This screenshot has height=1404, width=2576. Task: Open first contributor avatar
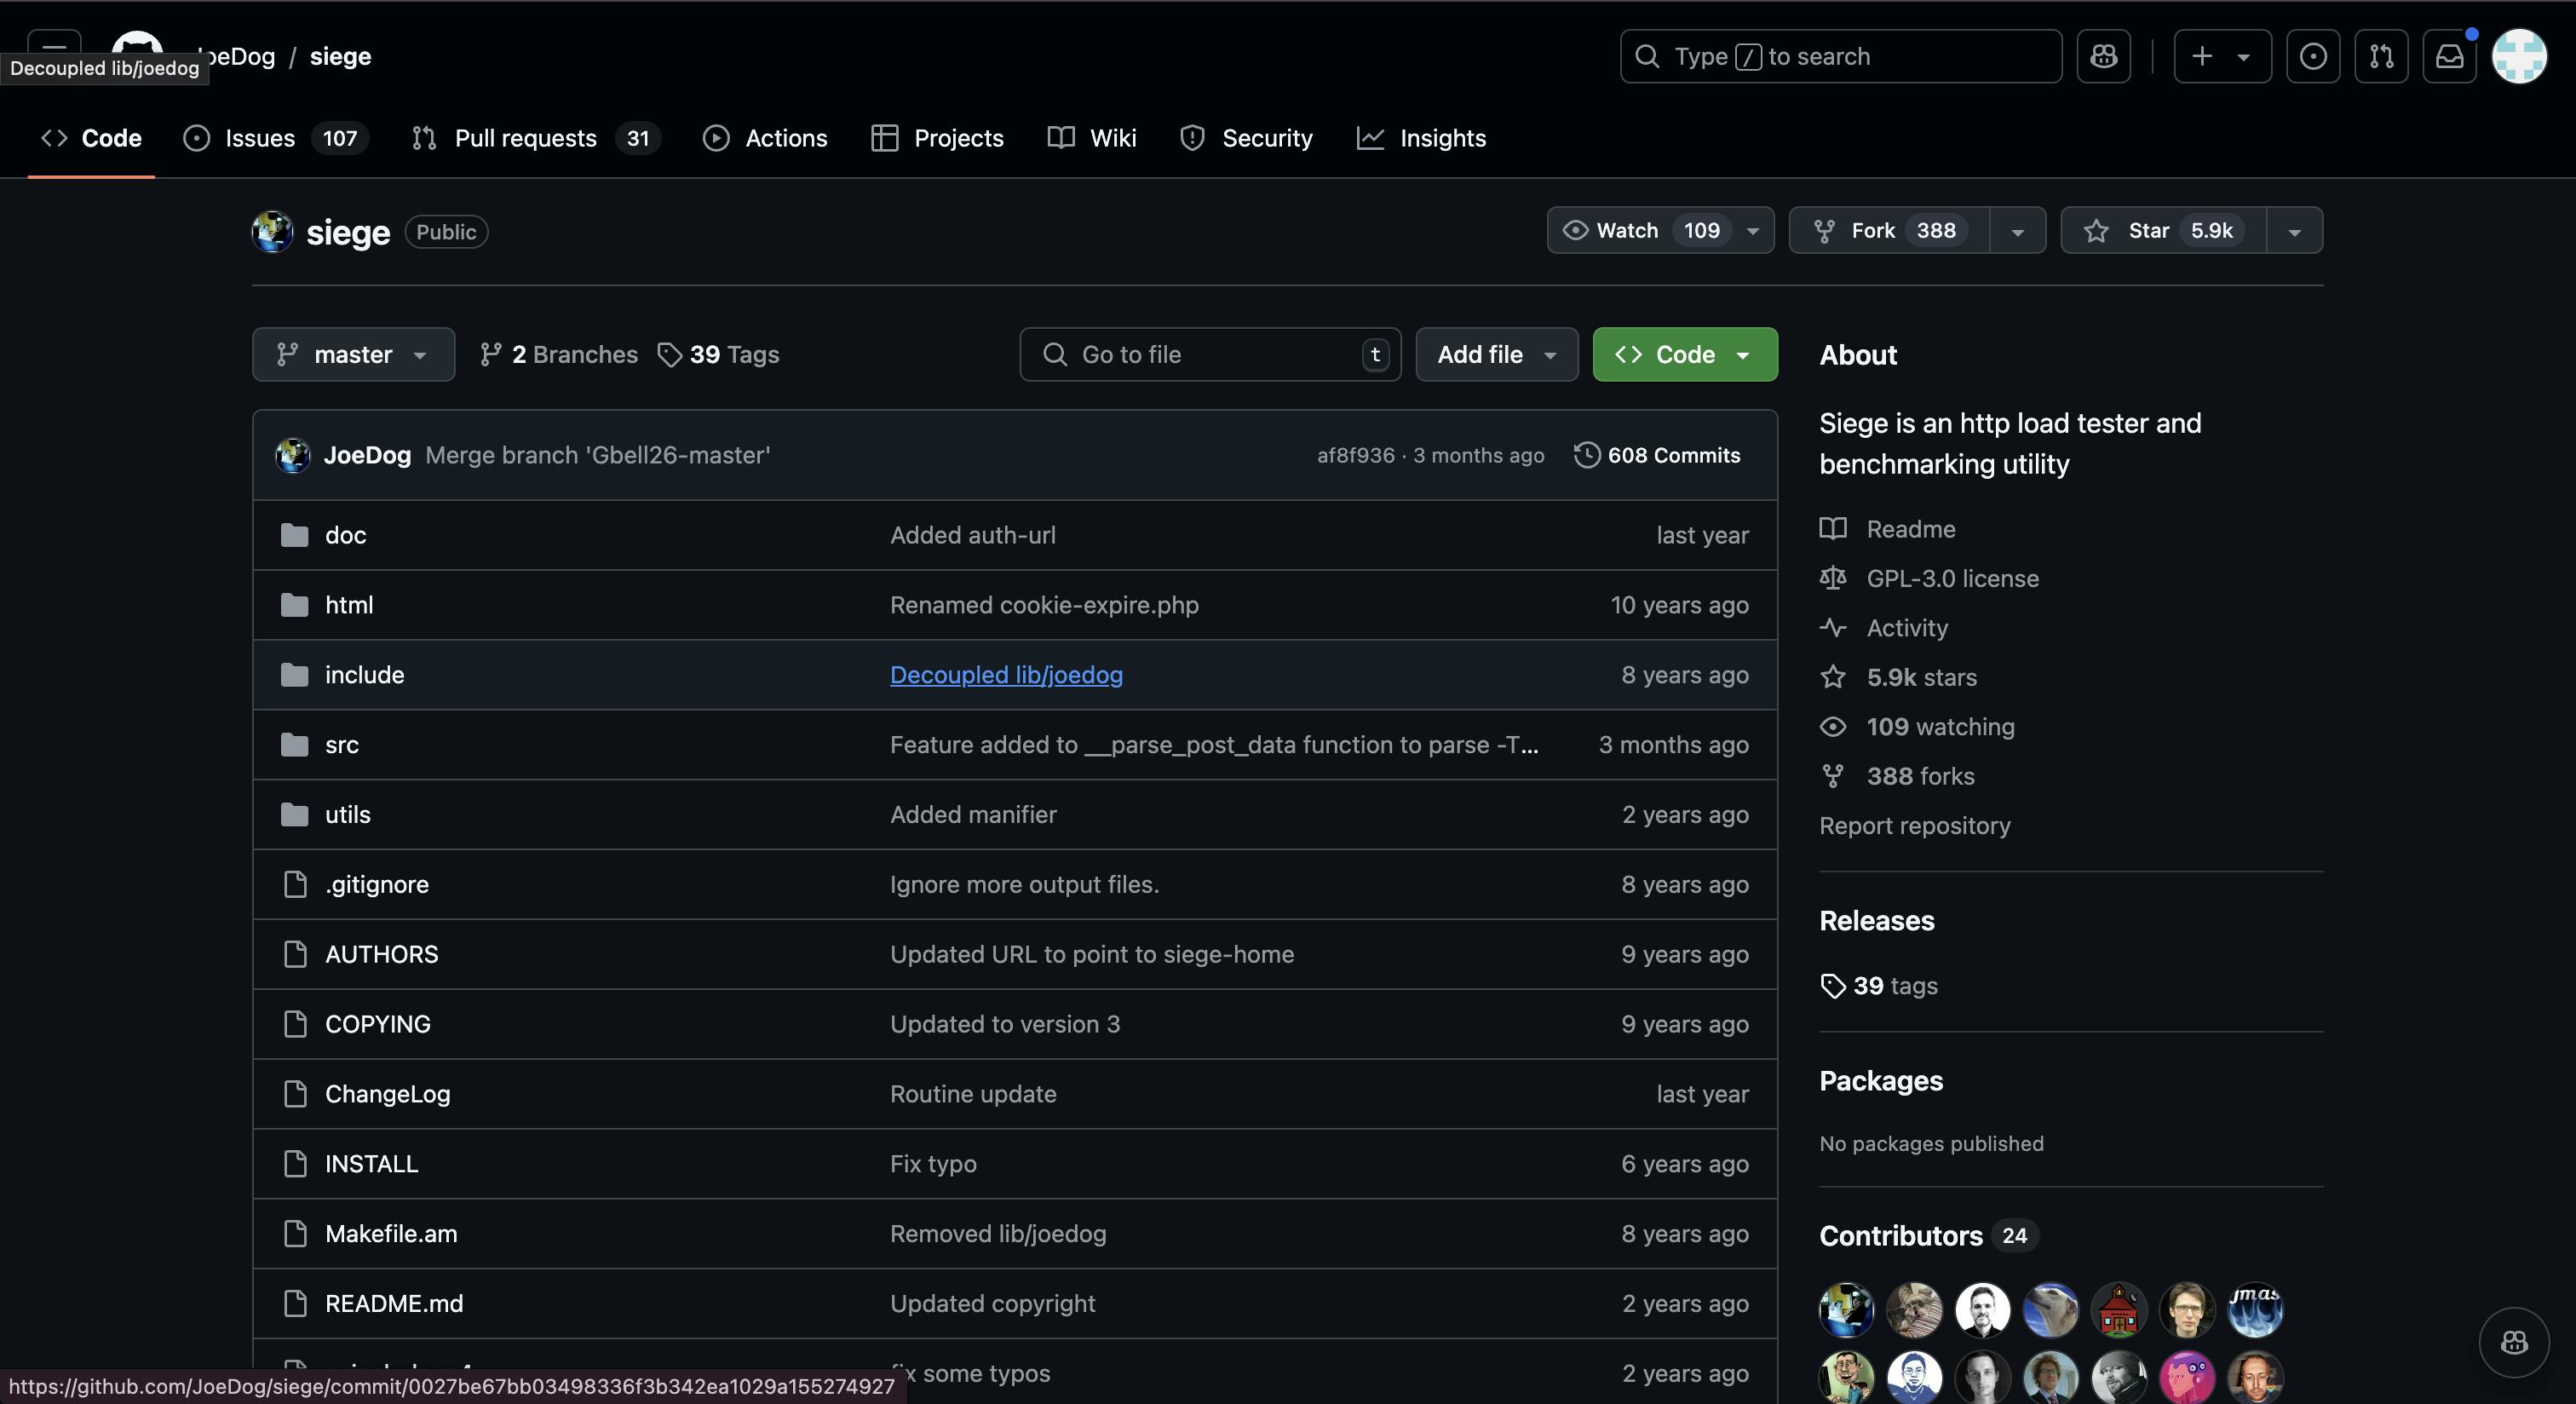[x=1846, y=1309]
